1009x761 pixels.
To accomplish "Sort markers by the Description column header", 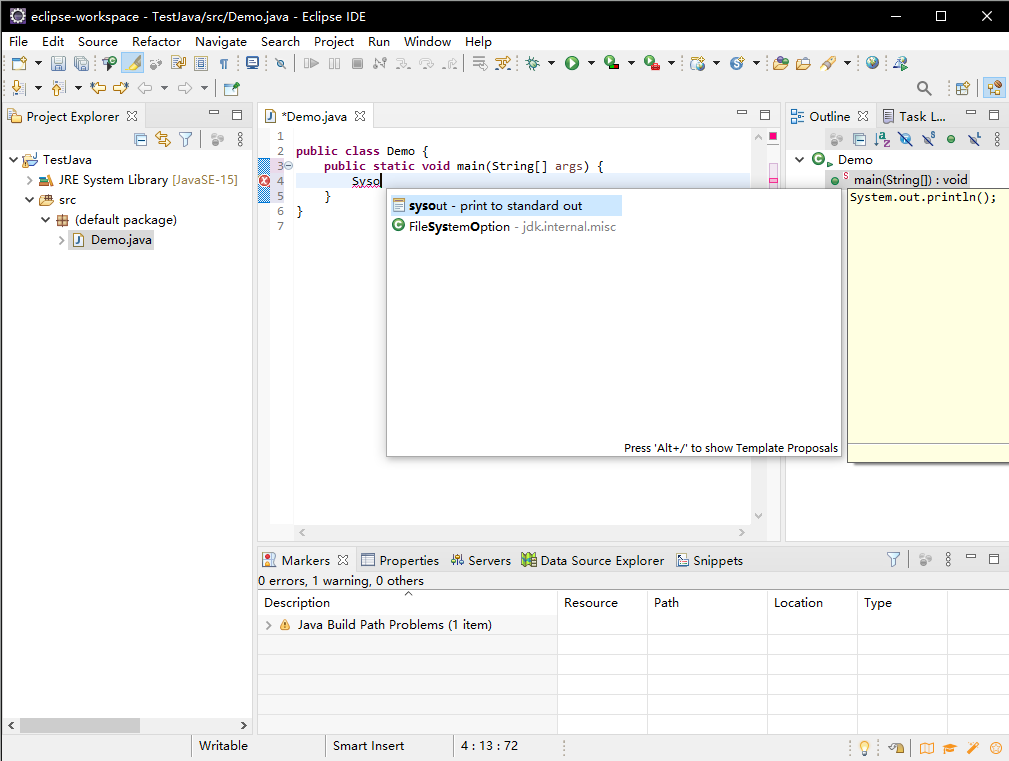I will [407, 603].
